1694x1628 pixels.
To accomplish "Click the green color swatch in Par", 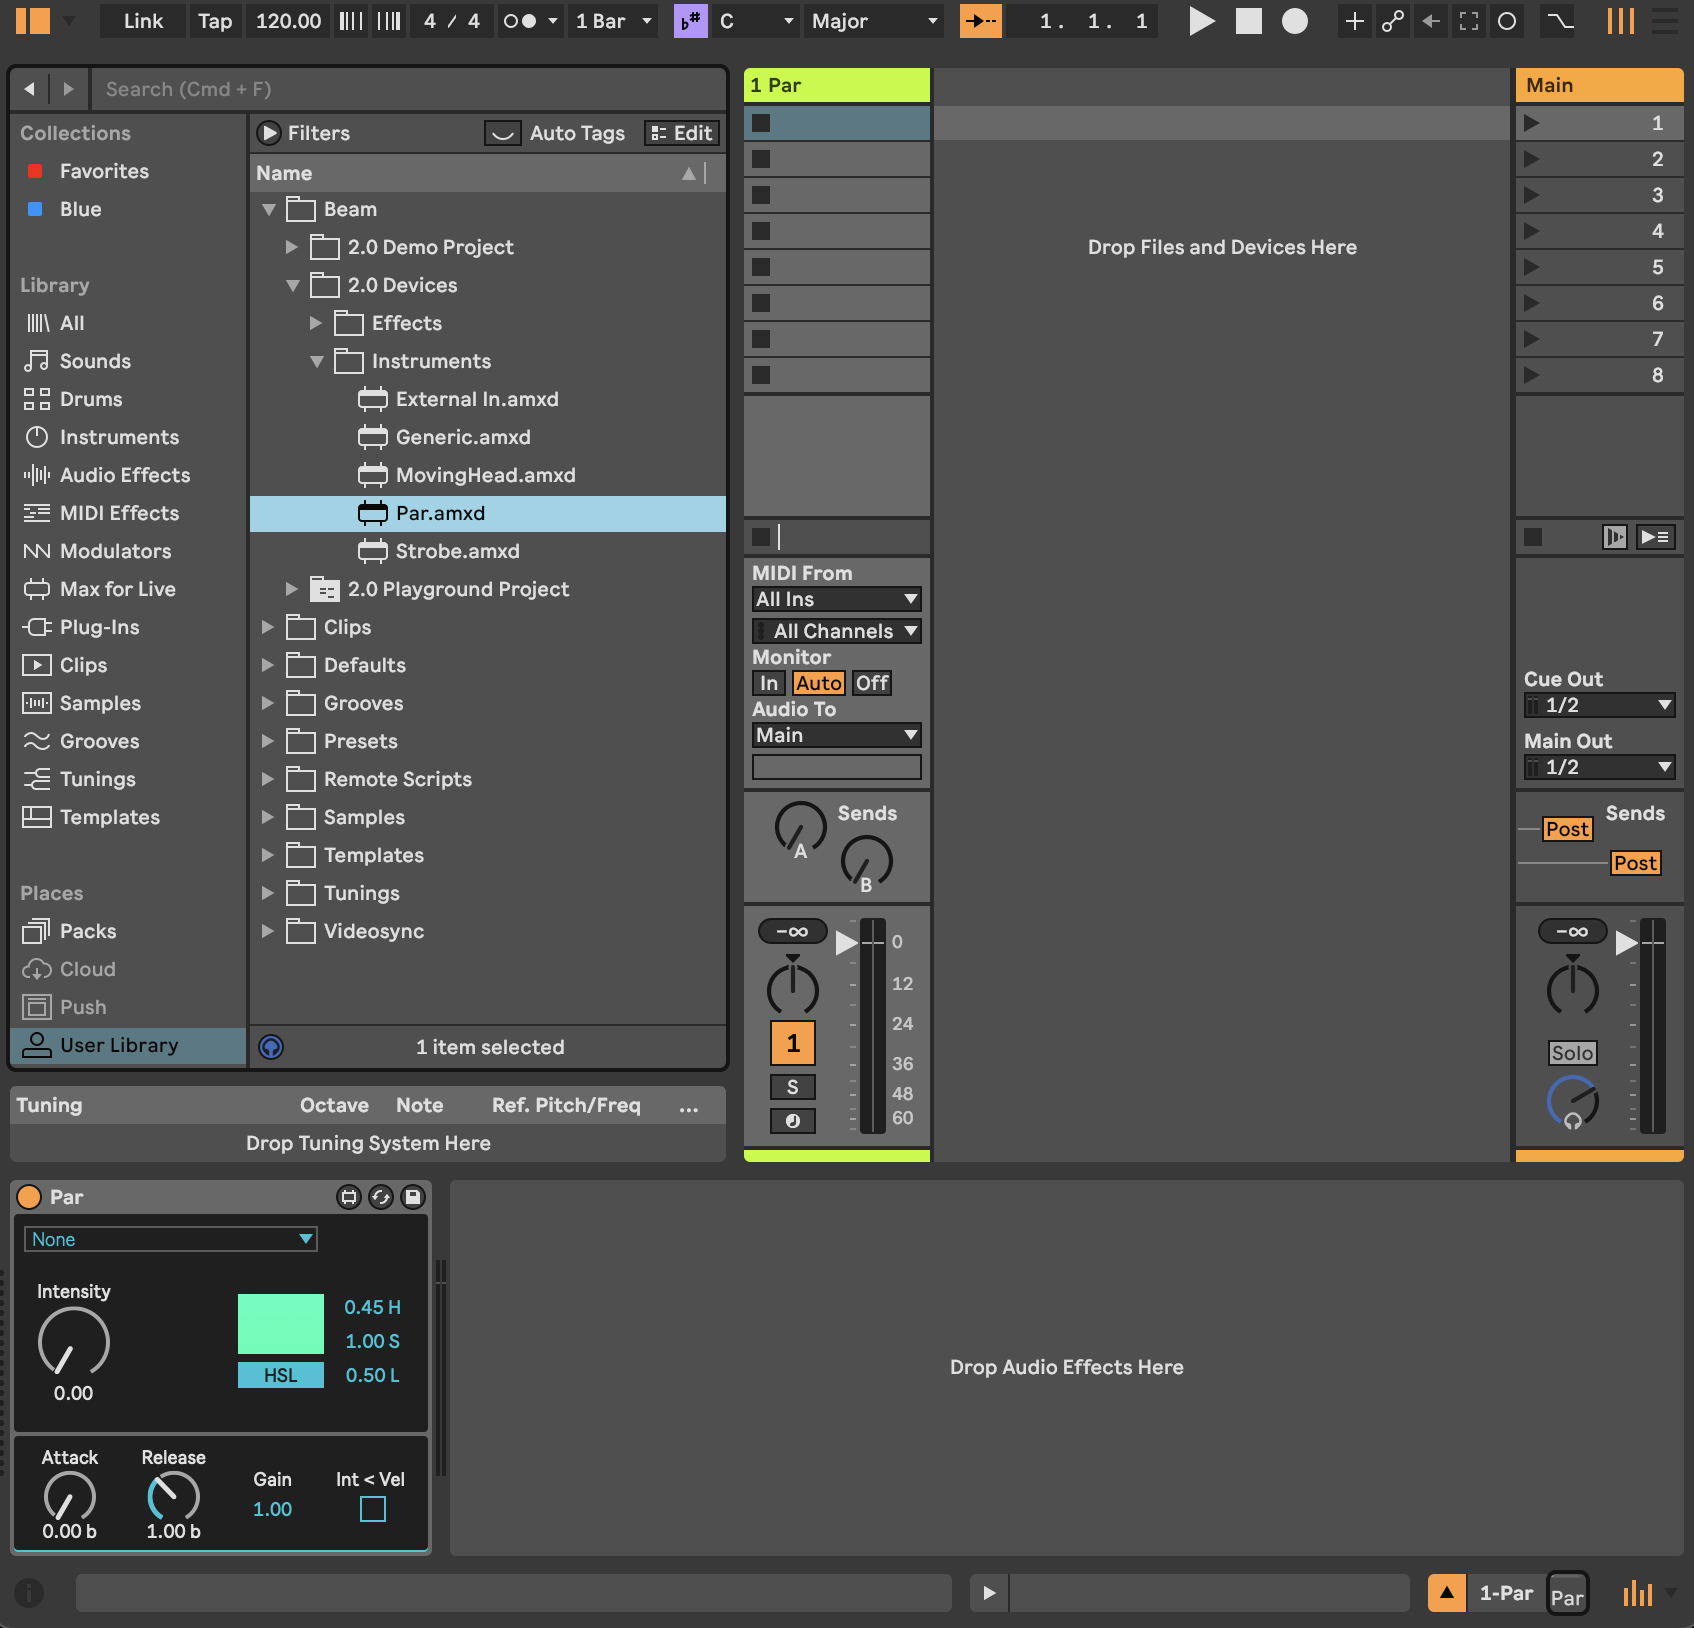I will point(281,1324).
